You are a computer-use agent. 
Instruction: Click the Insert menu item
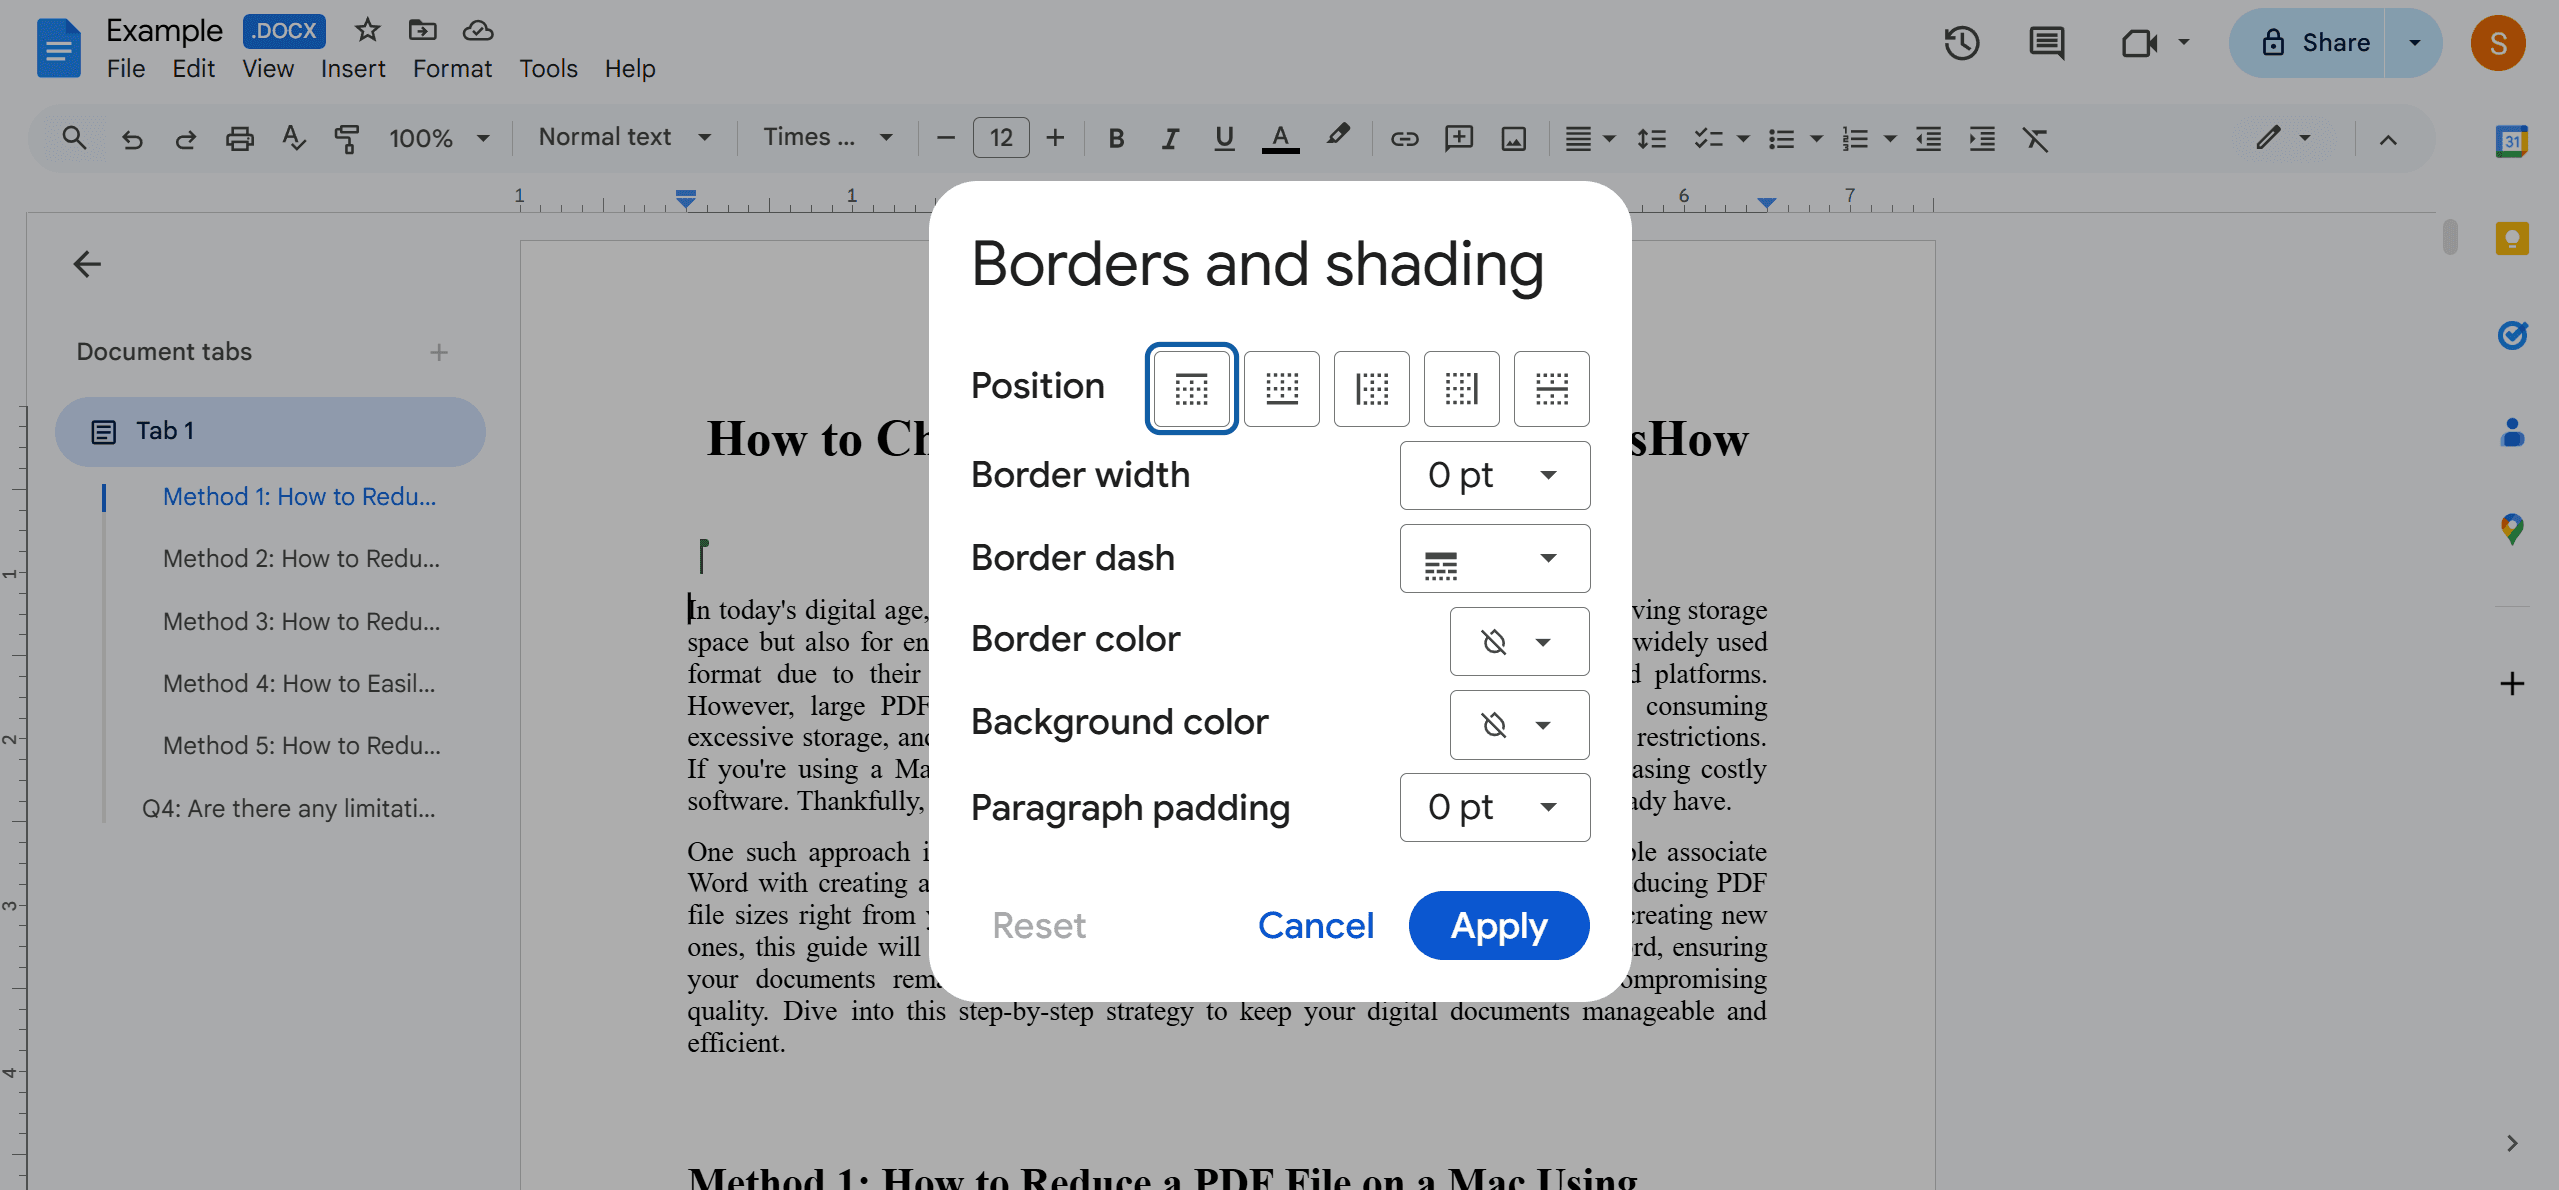tap(353, 67)
